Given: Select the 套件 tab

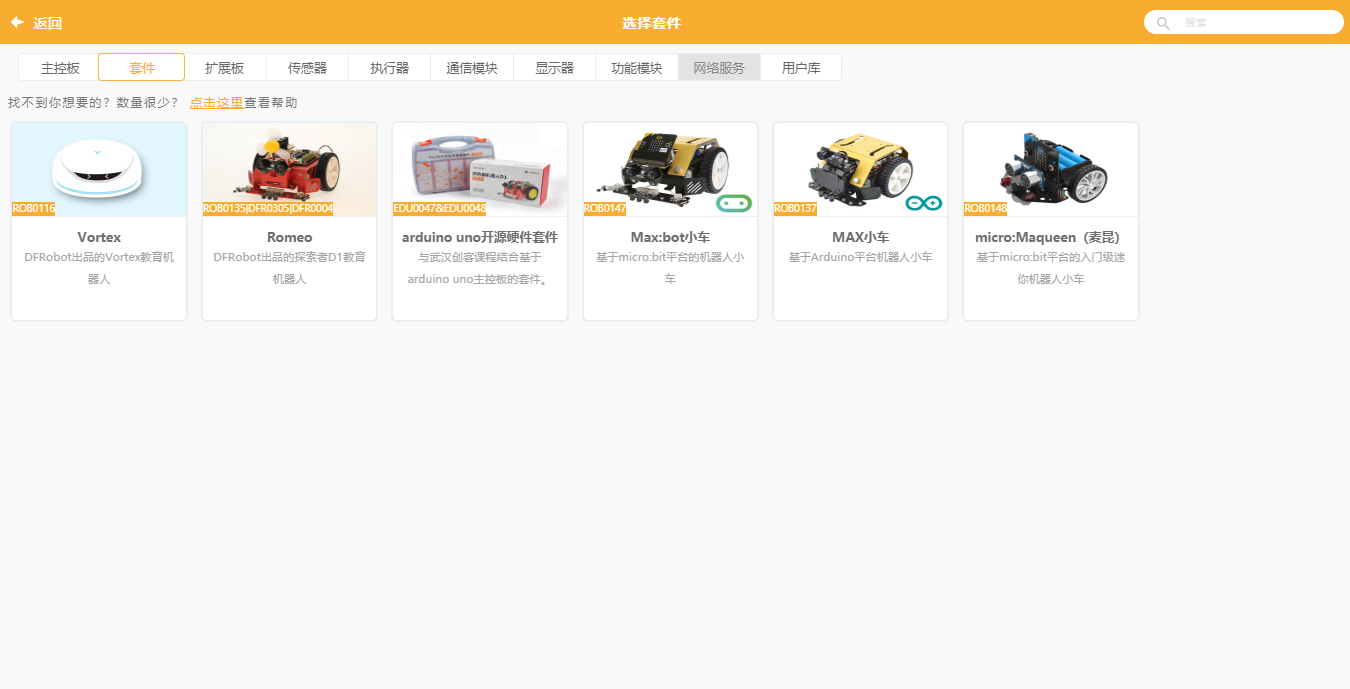Looking at the screenshot, I should click(x=141, y=68).
